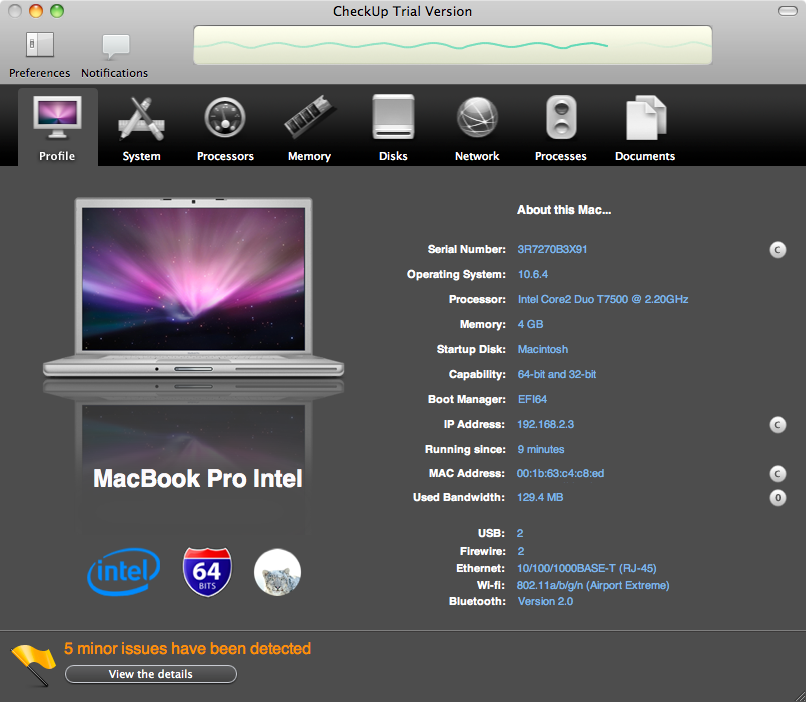Click the MacBook Pro laptop image
Viewport: 806px width, 702px height.
[x=193, y=287]
